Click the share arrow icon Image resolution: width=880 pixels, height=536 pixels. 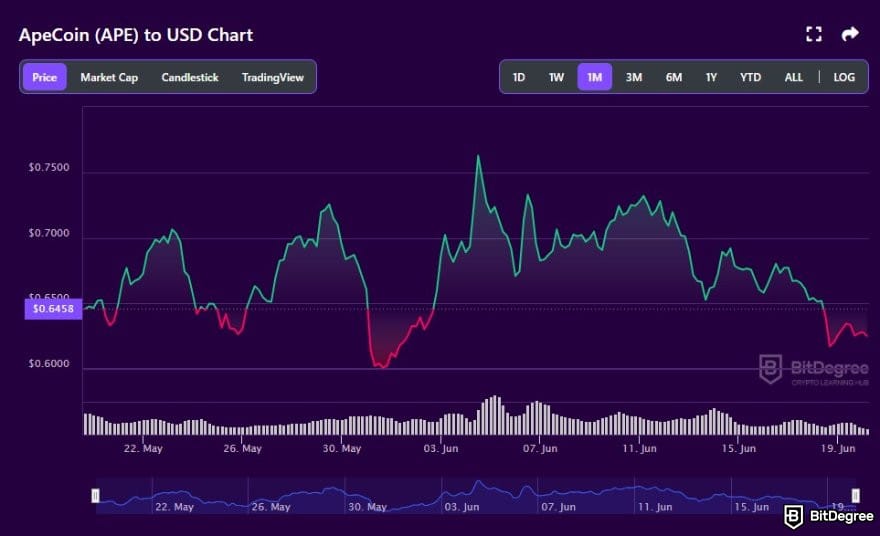850,34
